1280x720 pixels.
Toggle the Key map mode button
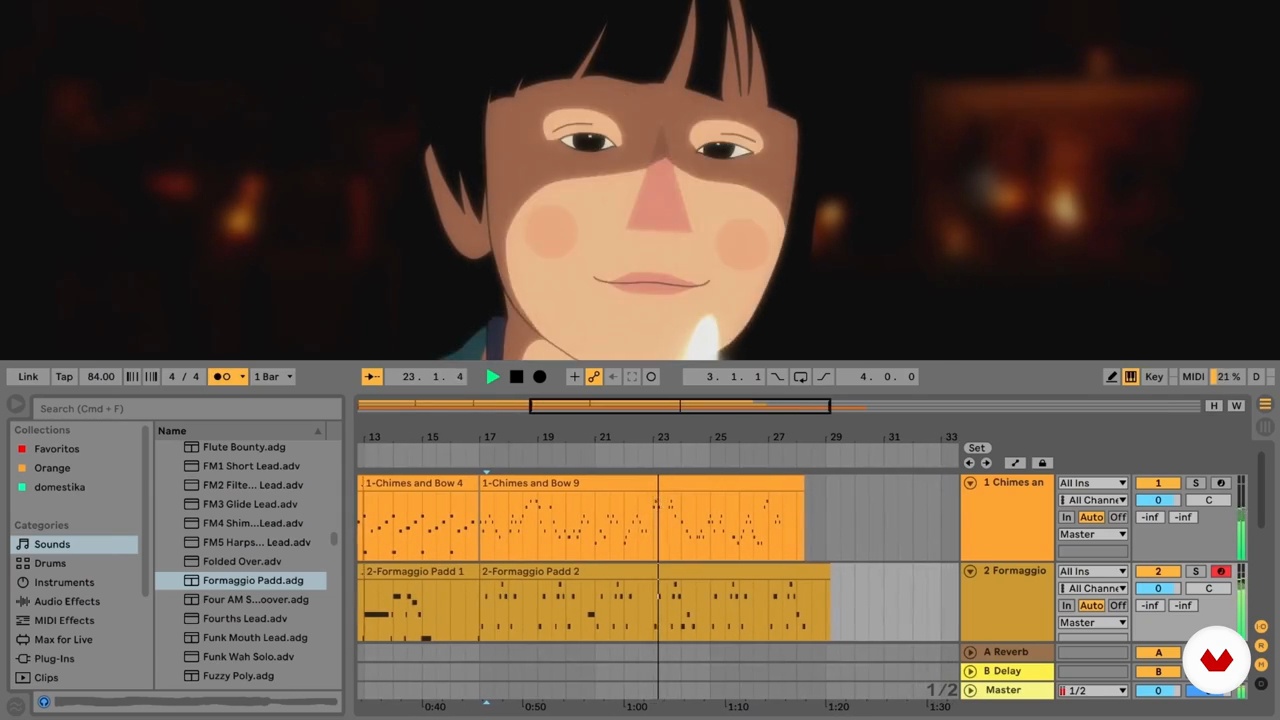1154,377
